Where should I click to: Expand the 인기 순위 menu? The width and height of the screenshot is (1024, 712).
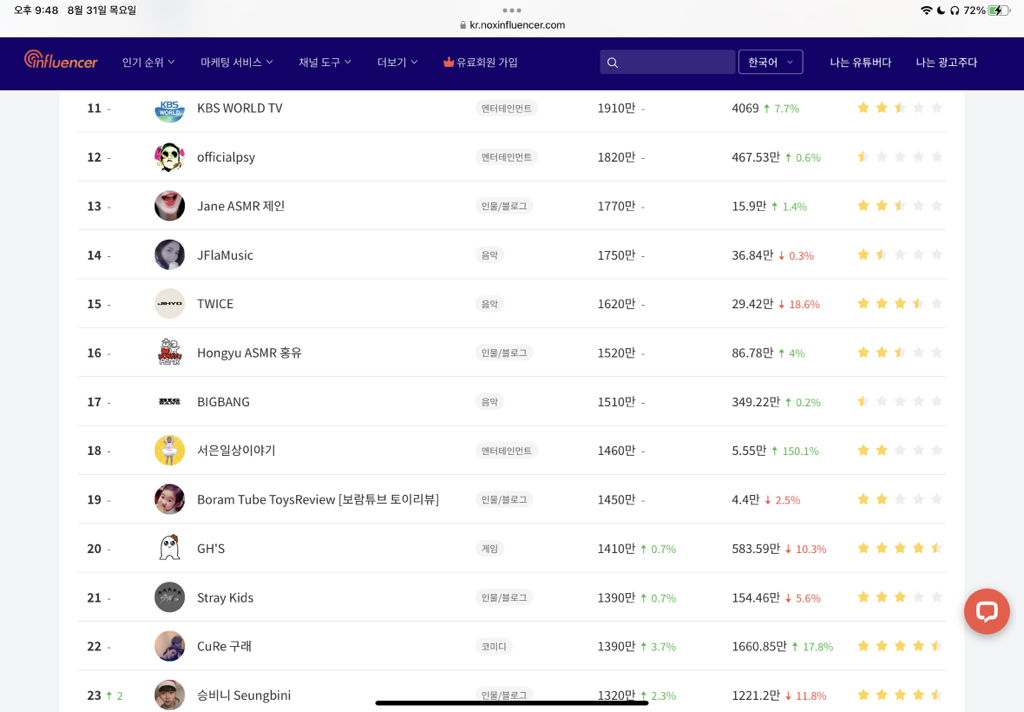(148, 62)
